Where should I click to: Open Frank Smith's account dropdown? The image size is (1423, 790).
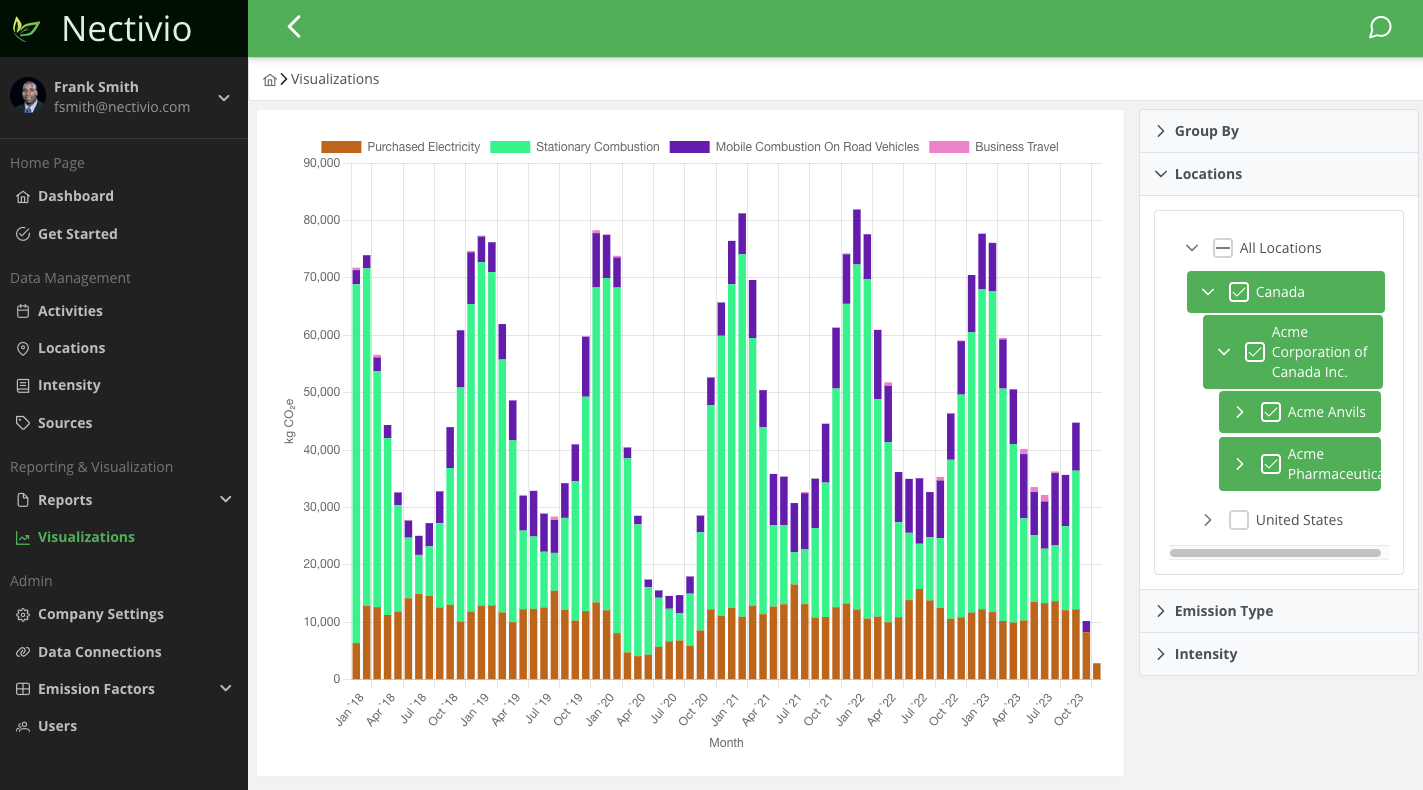coord(224,97)
